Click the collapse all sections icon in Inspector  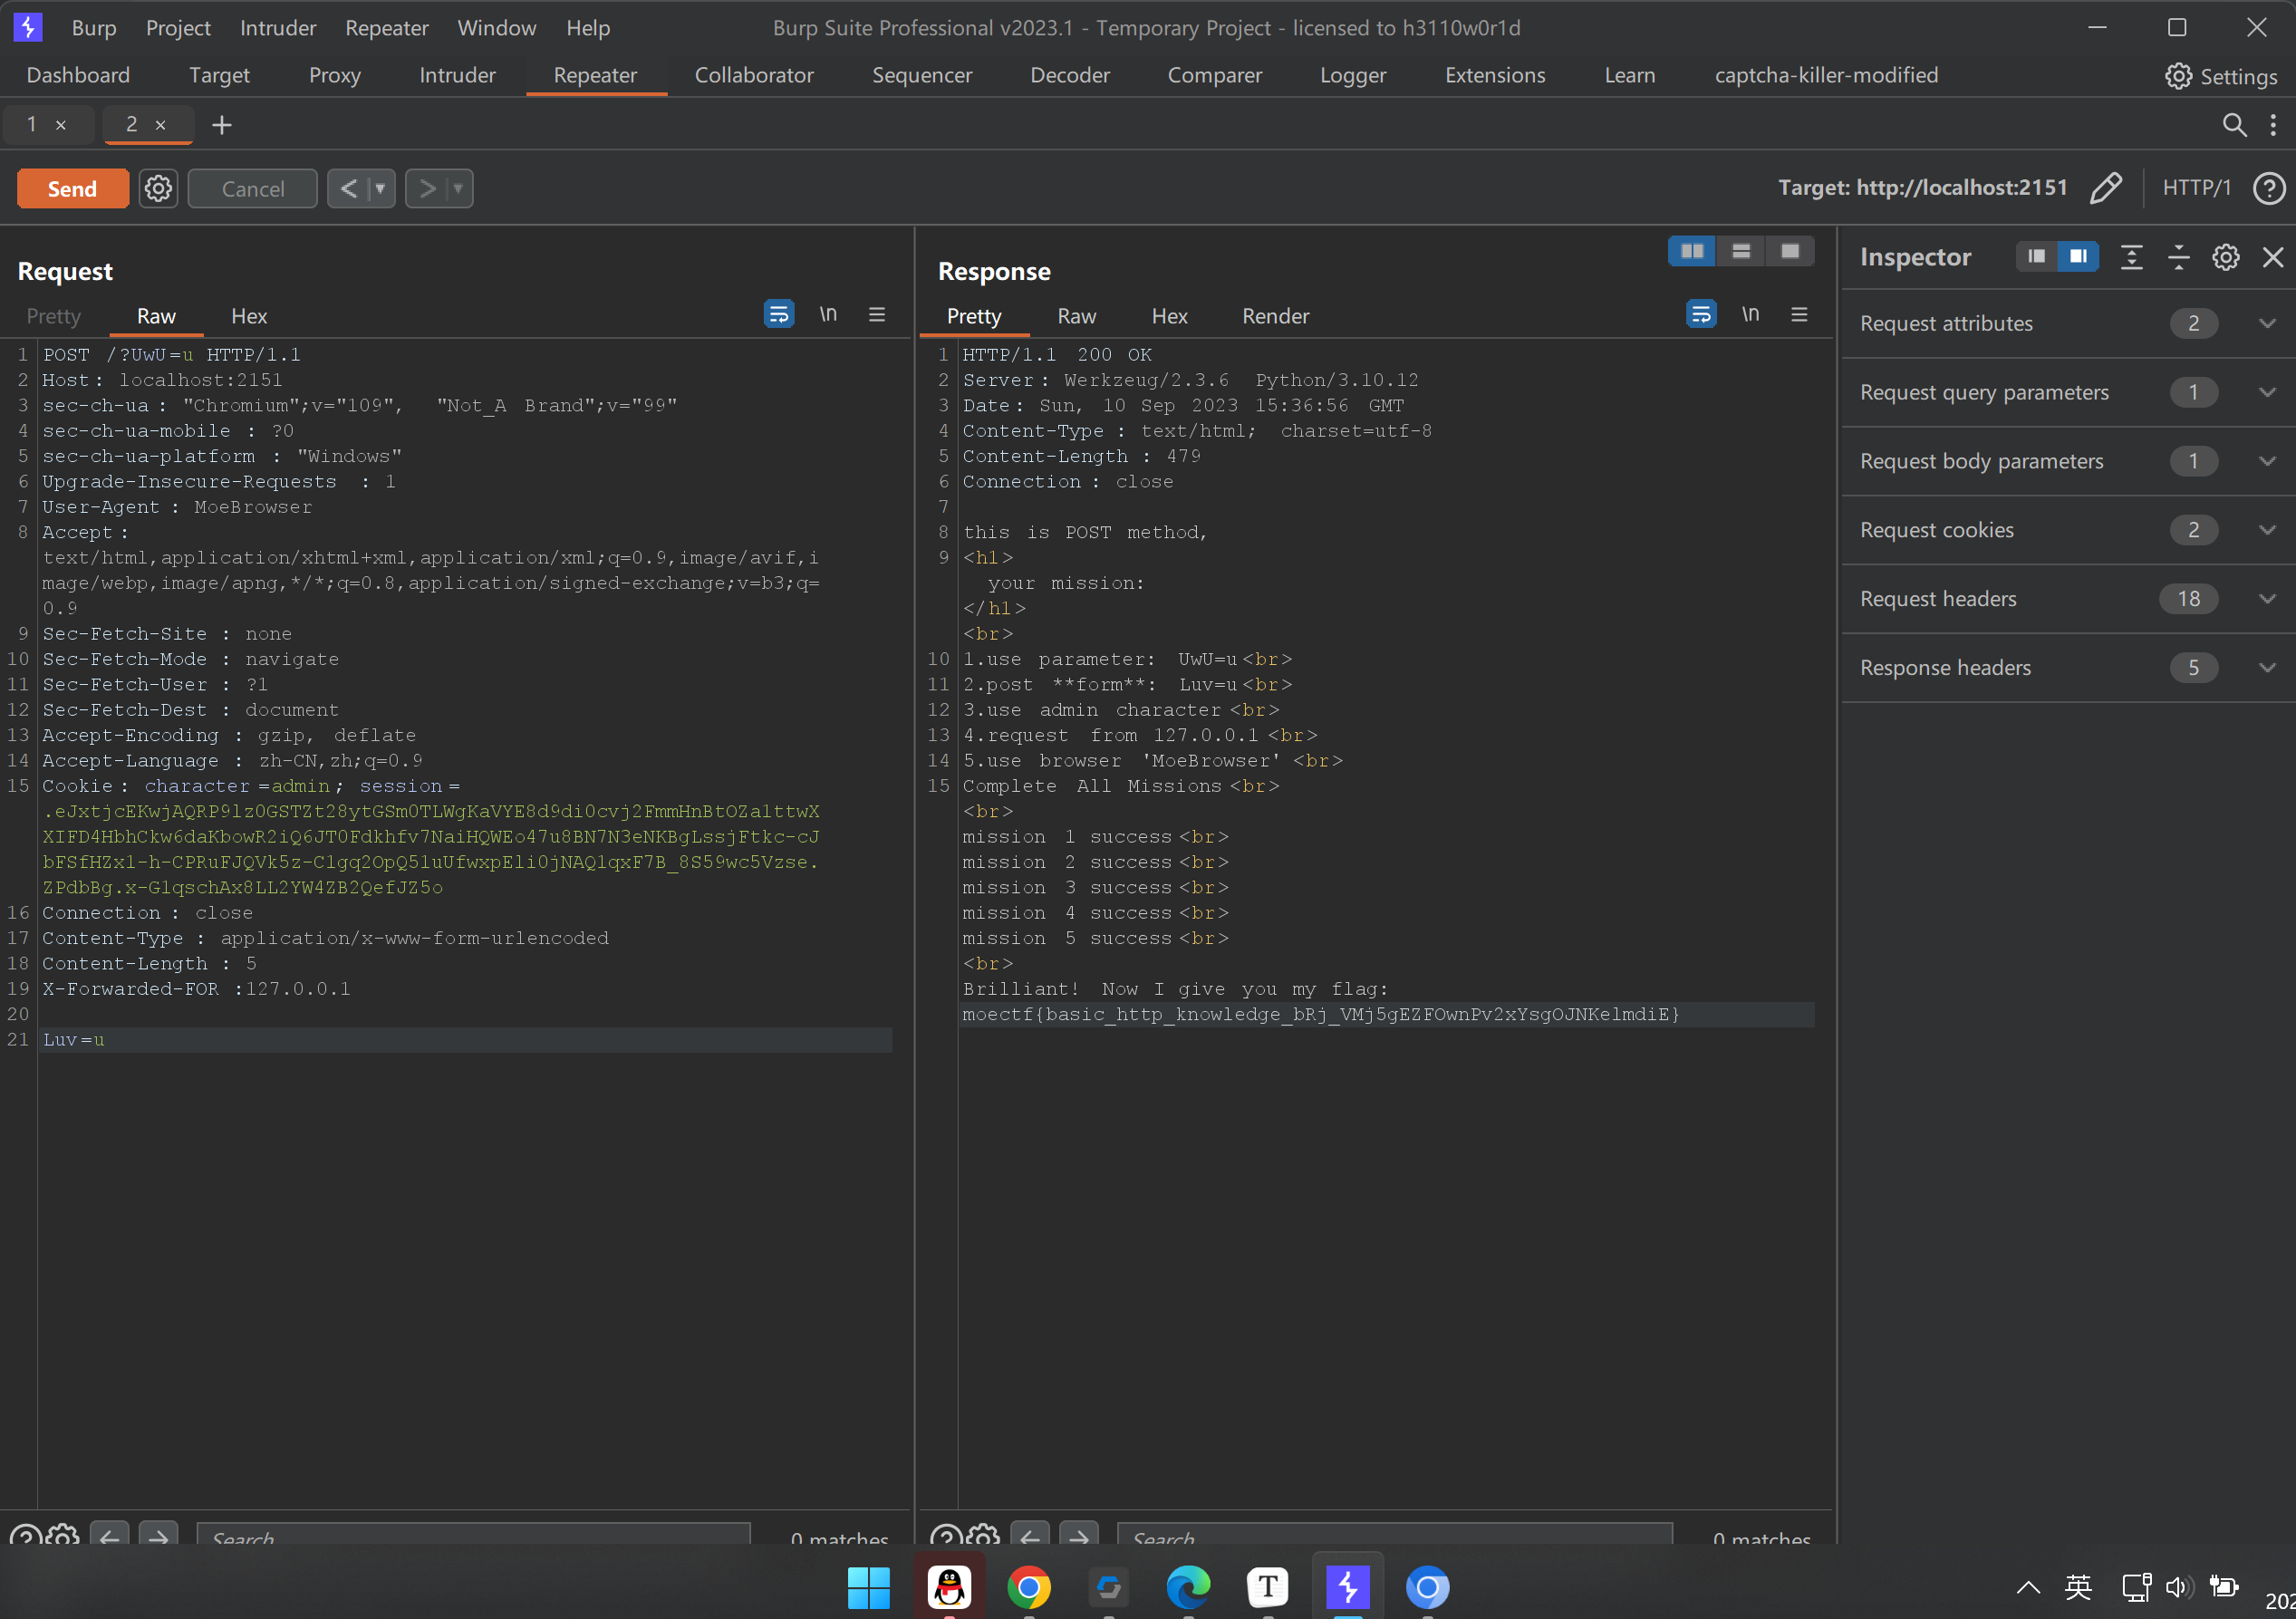[x=2178, y=257]
